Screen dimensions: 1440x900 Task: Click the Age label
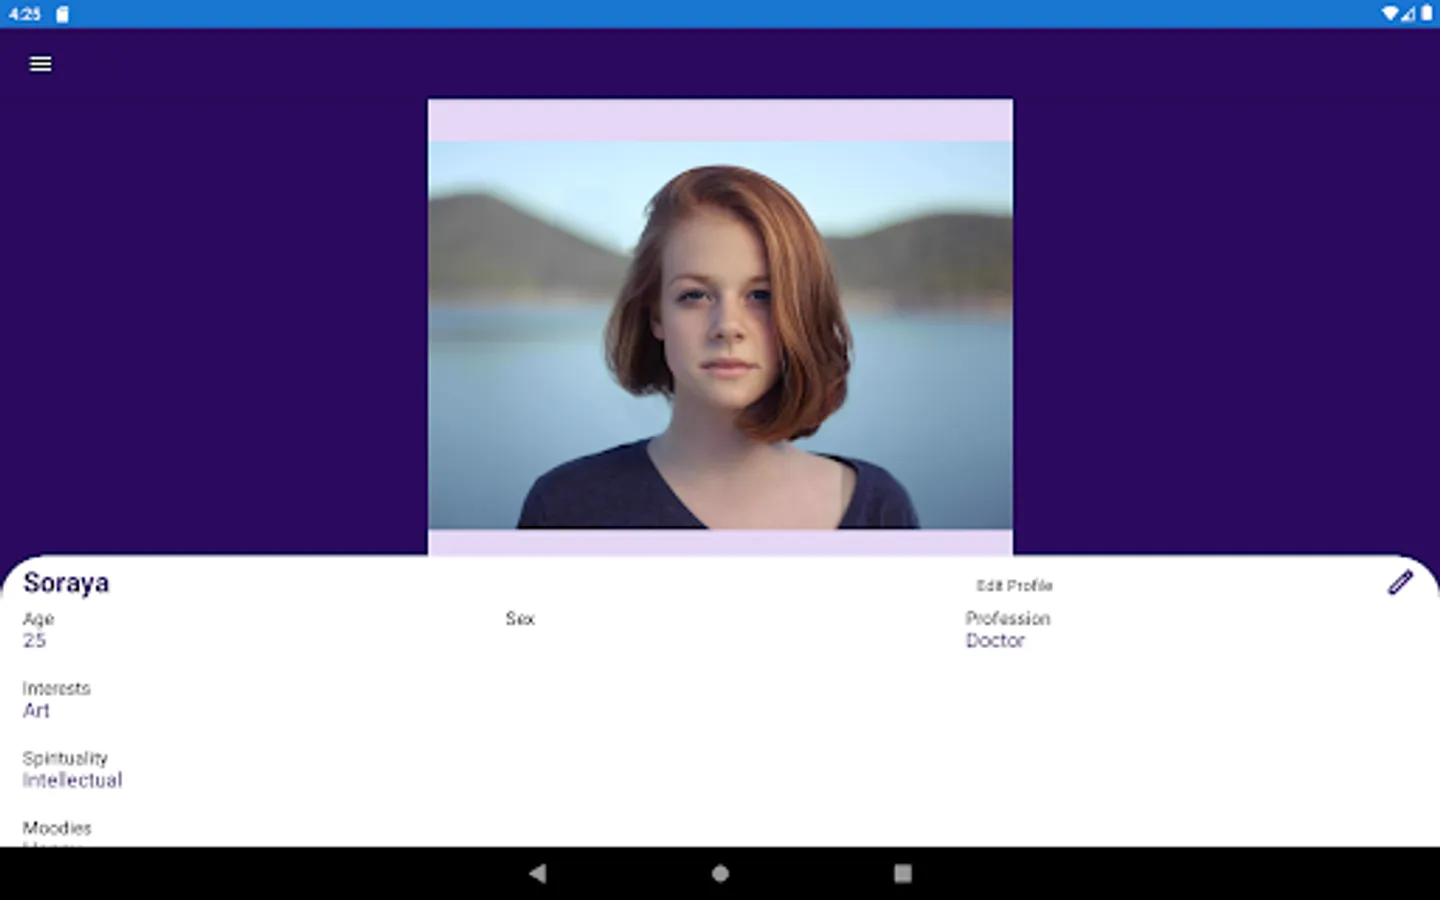pos(38,620)
